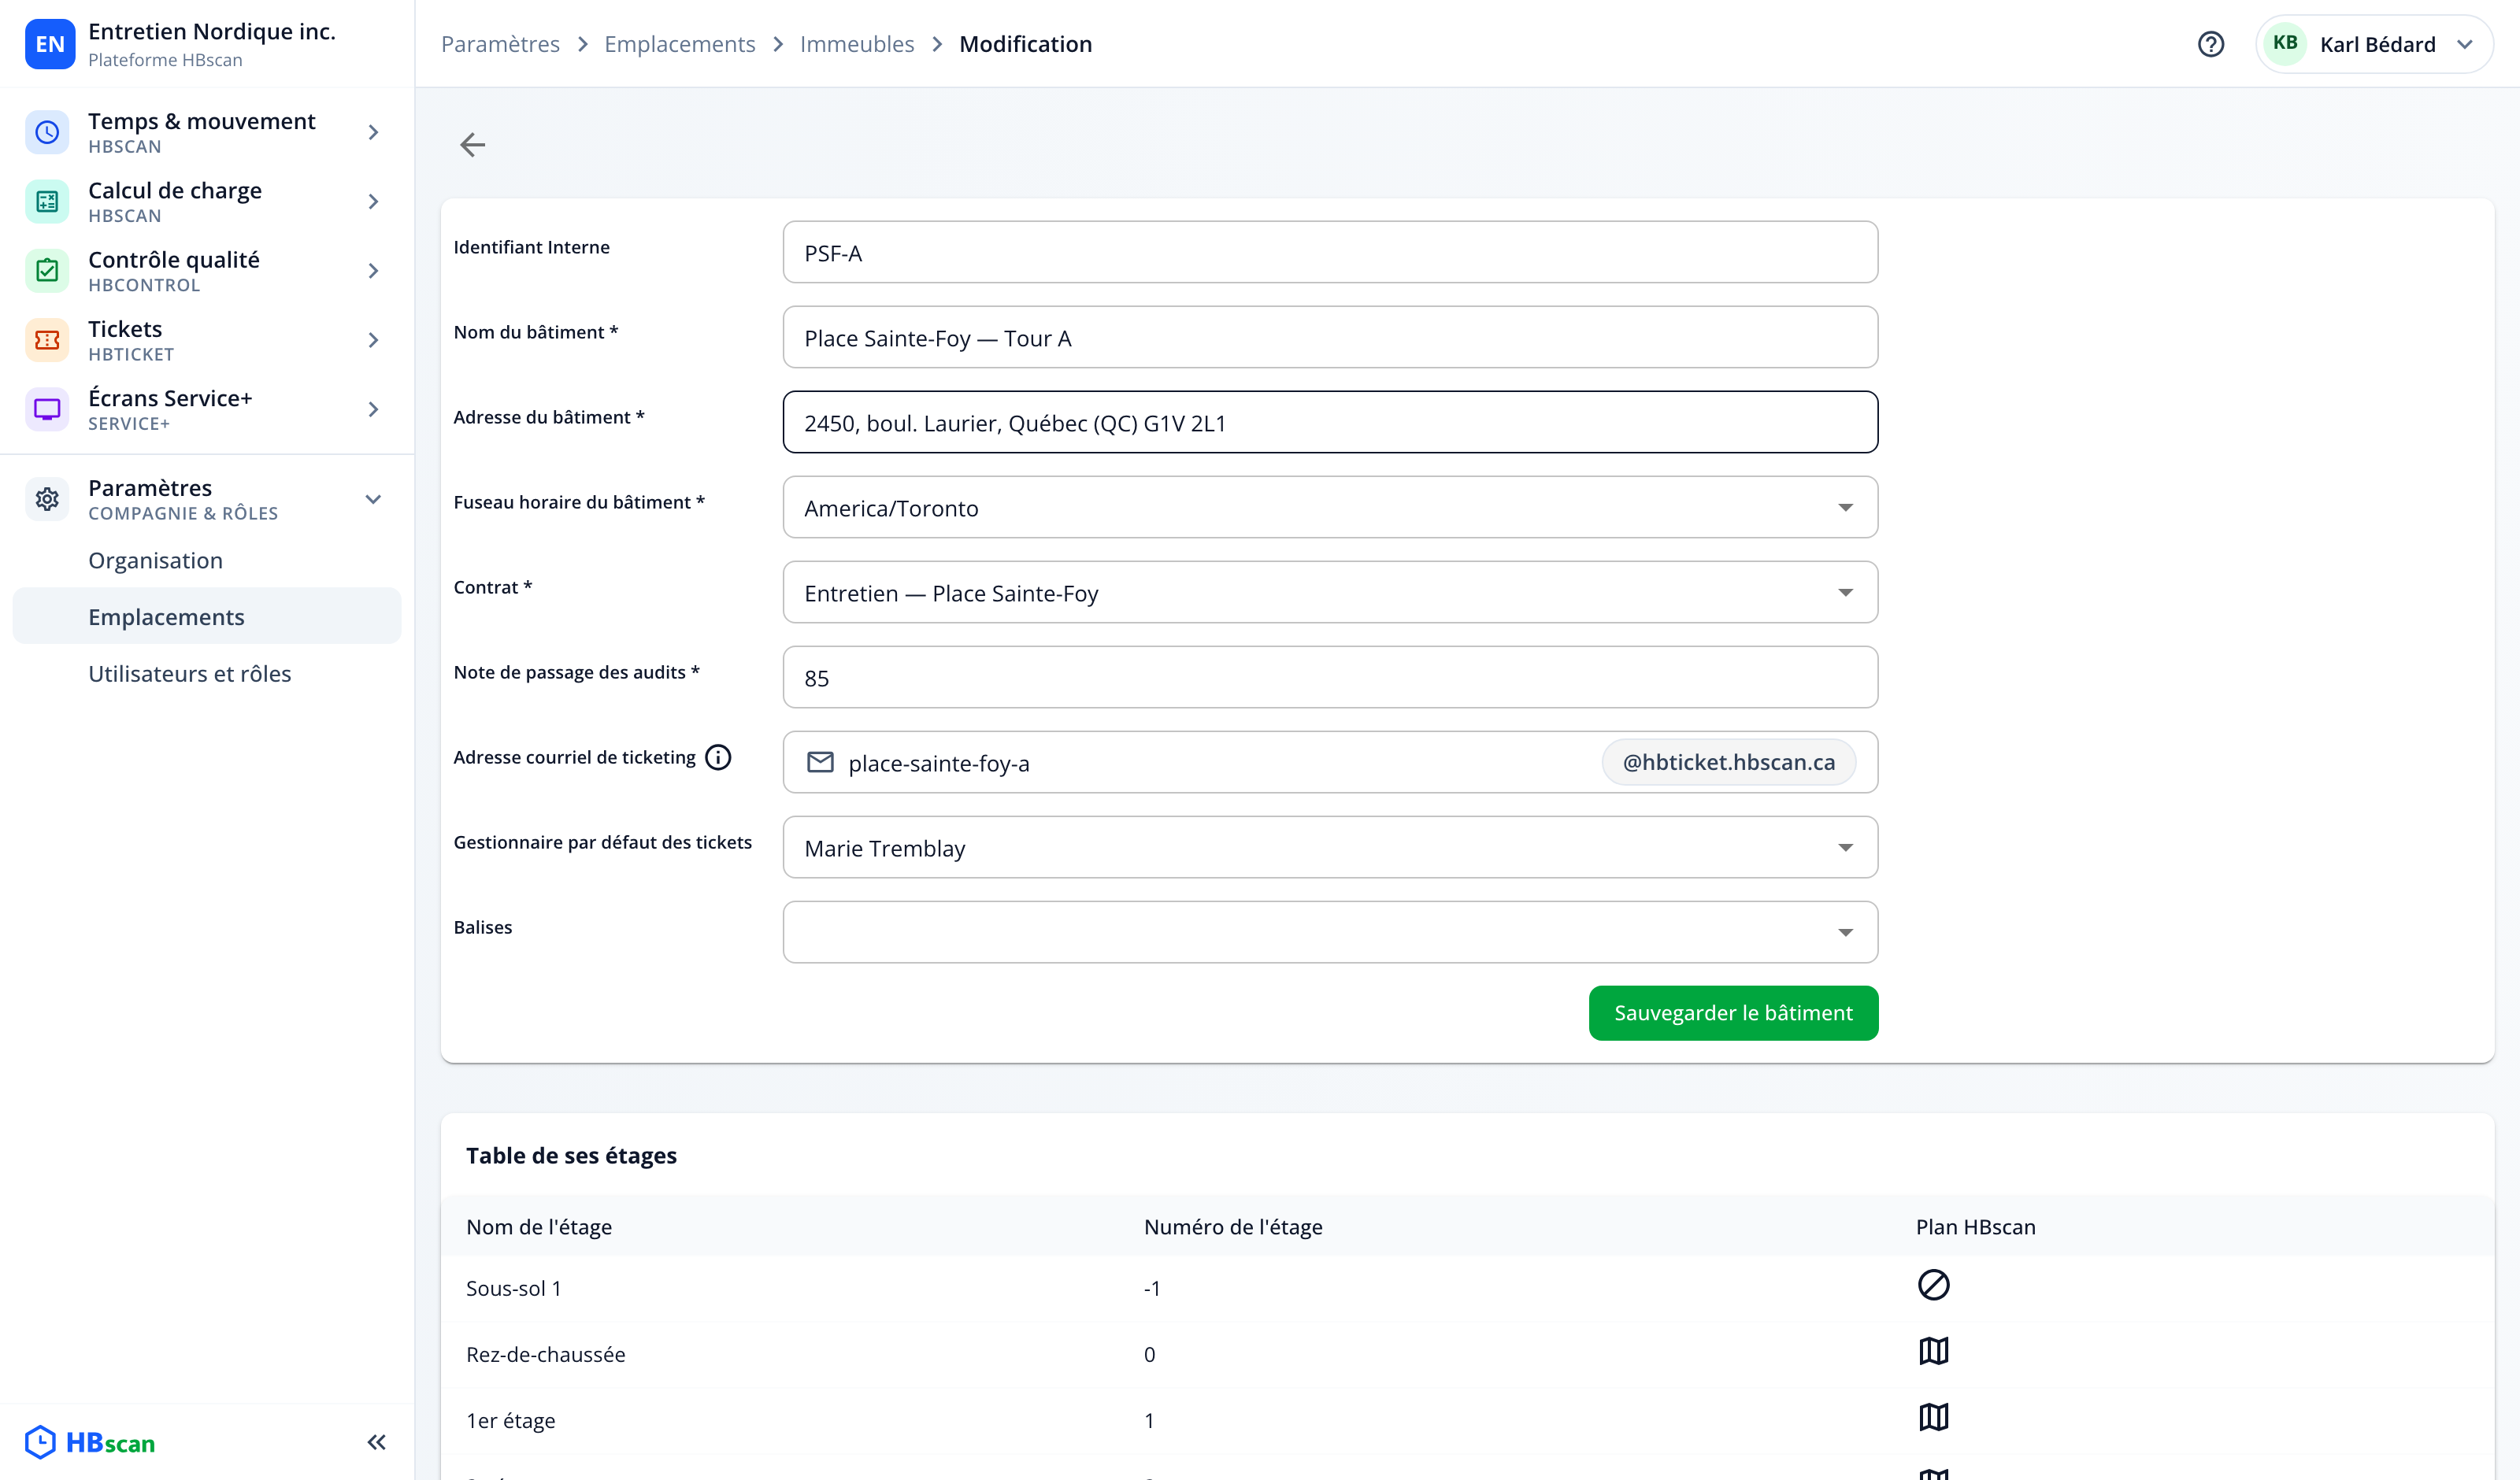Open the Contrat dropdown
Screen dimensions: 2520x1480
click(1330, 592)
